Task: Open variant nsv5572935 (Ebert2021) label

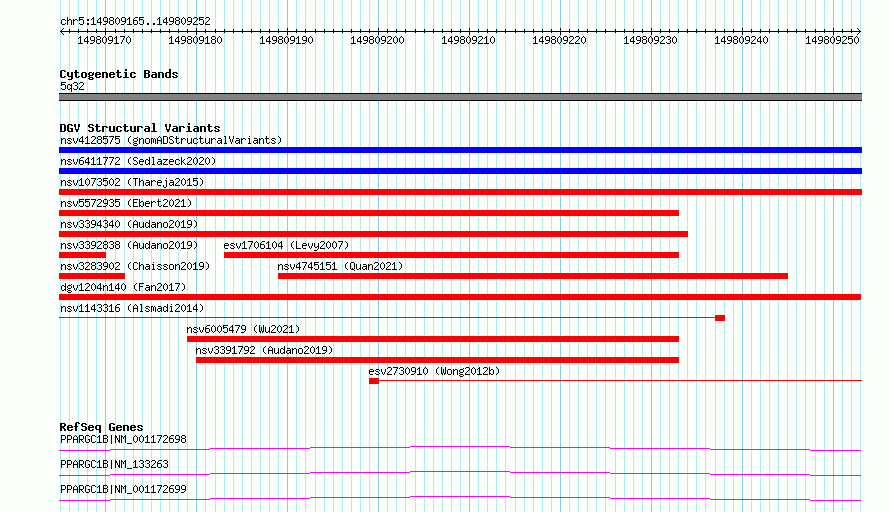Action: 126,203
